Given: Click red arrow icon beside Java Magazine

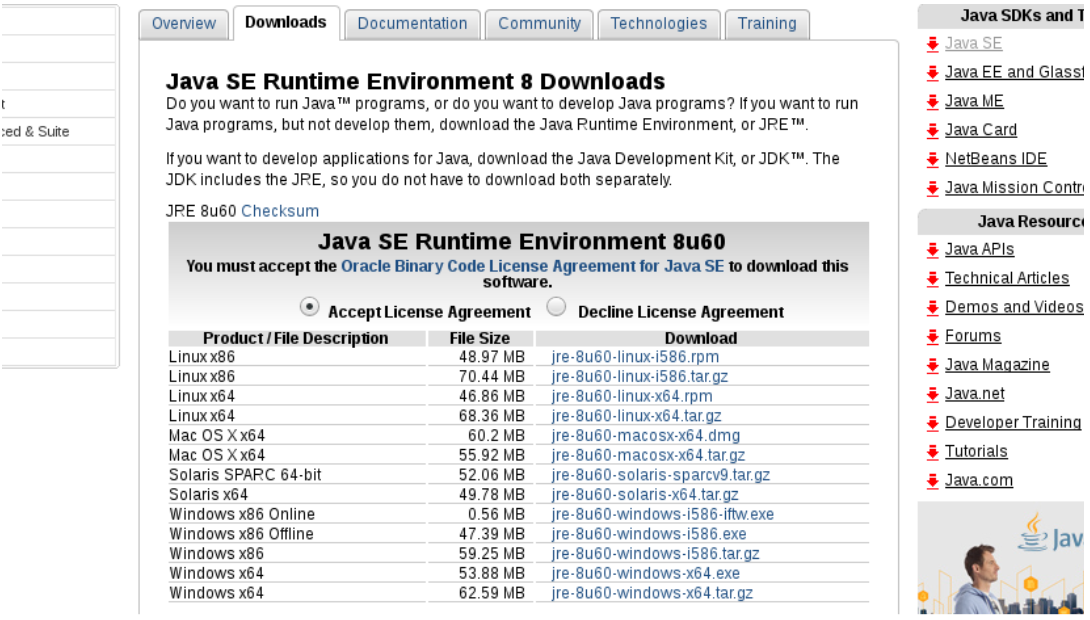Looking at the screenshot, I should (x=932, y=366).
